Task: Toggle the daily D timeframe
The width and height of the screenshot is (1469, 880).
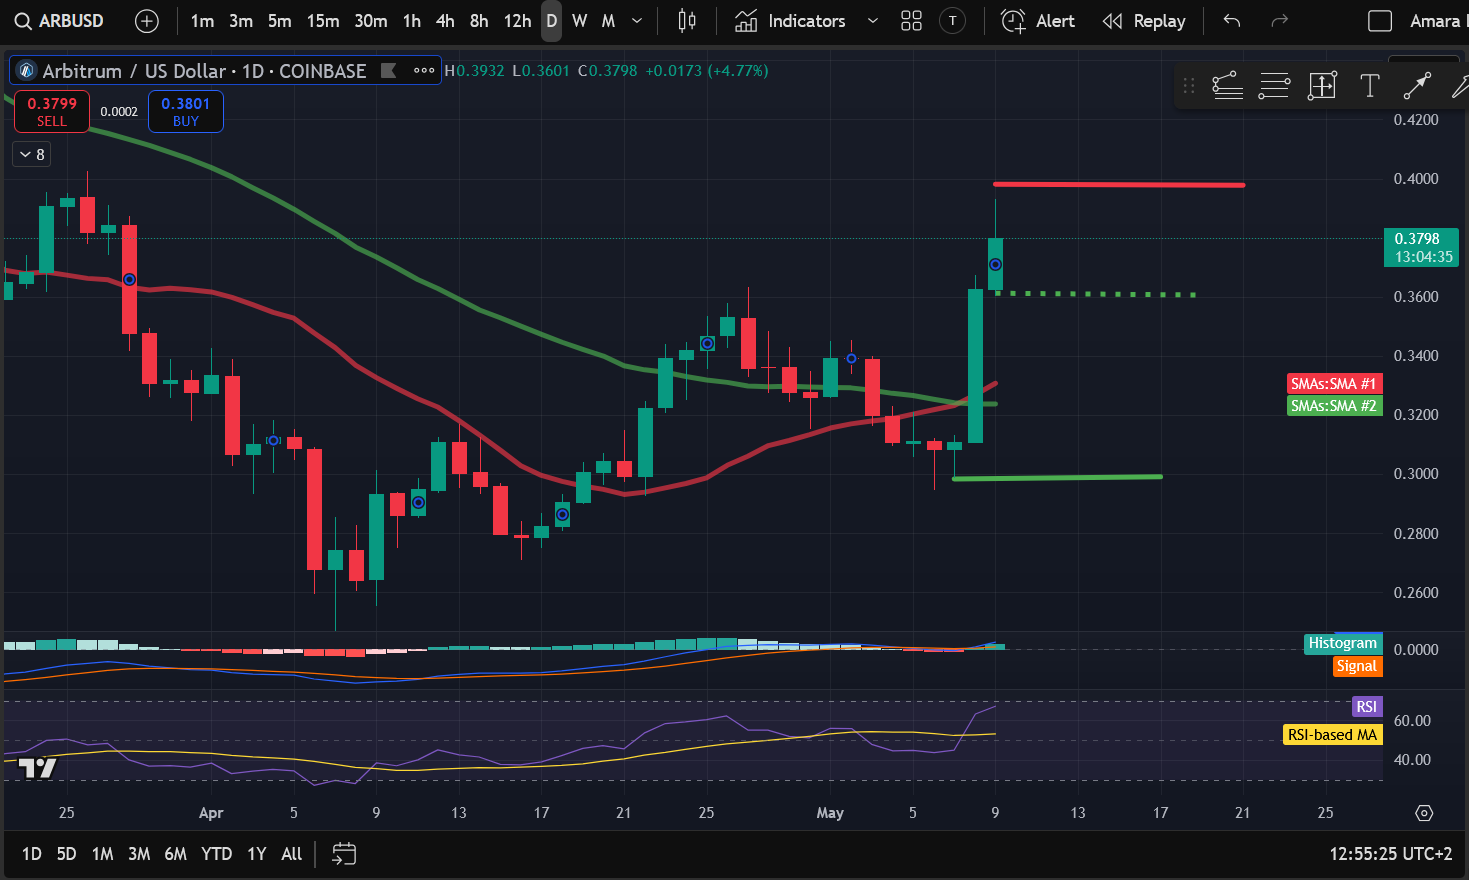Action: 551,21
